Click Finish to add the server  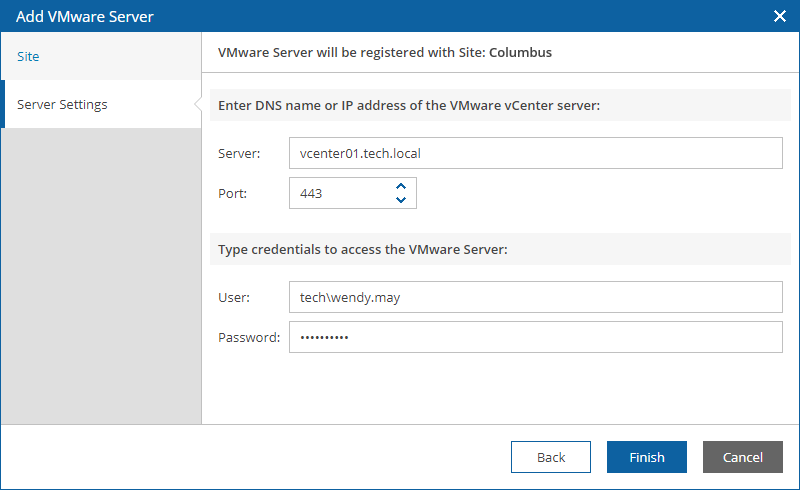[647, 457]
